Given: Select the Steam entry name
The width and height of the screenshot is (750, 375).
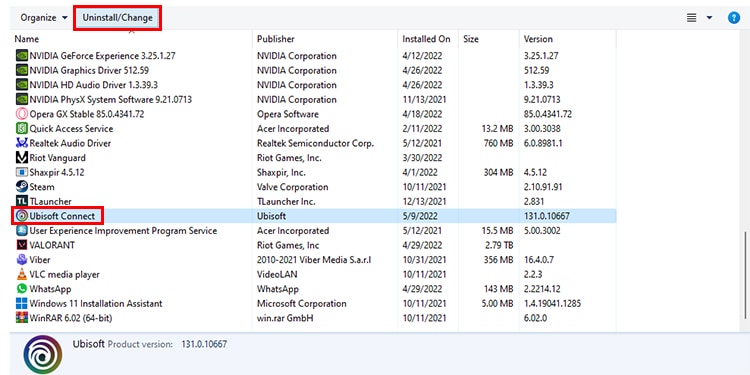Looking at the screenshot, I should 42,187.
